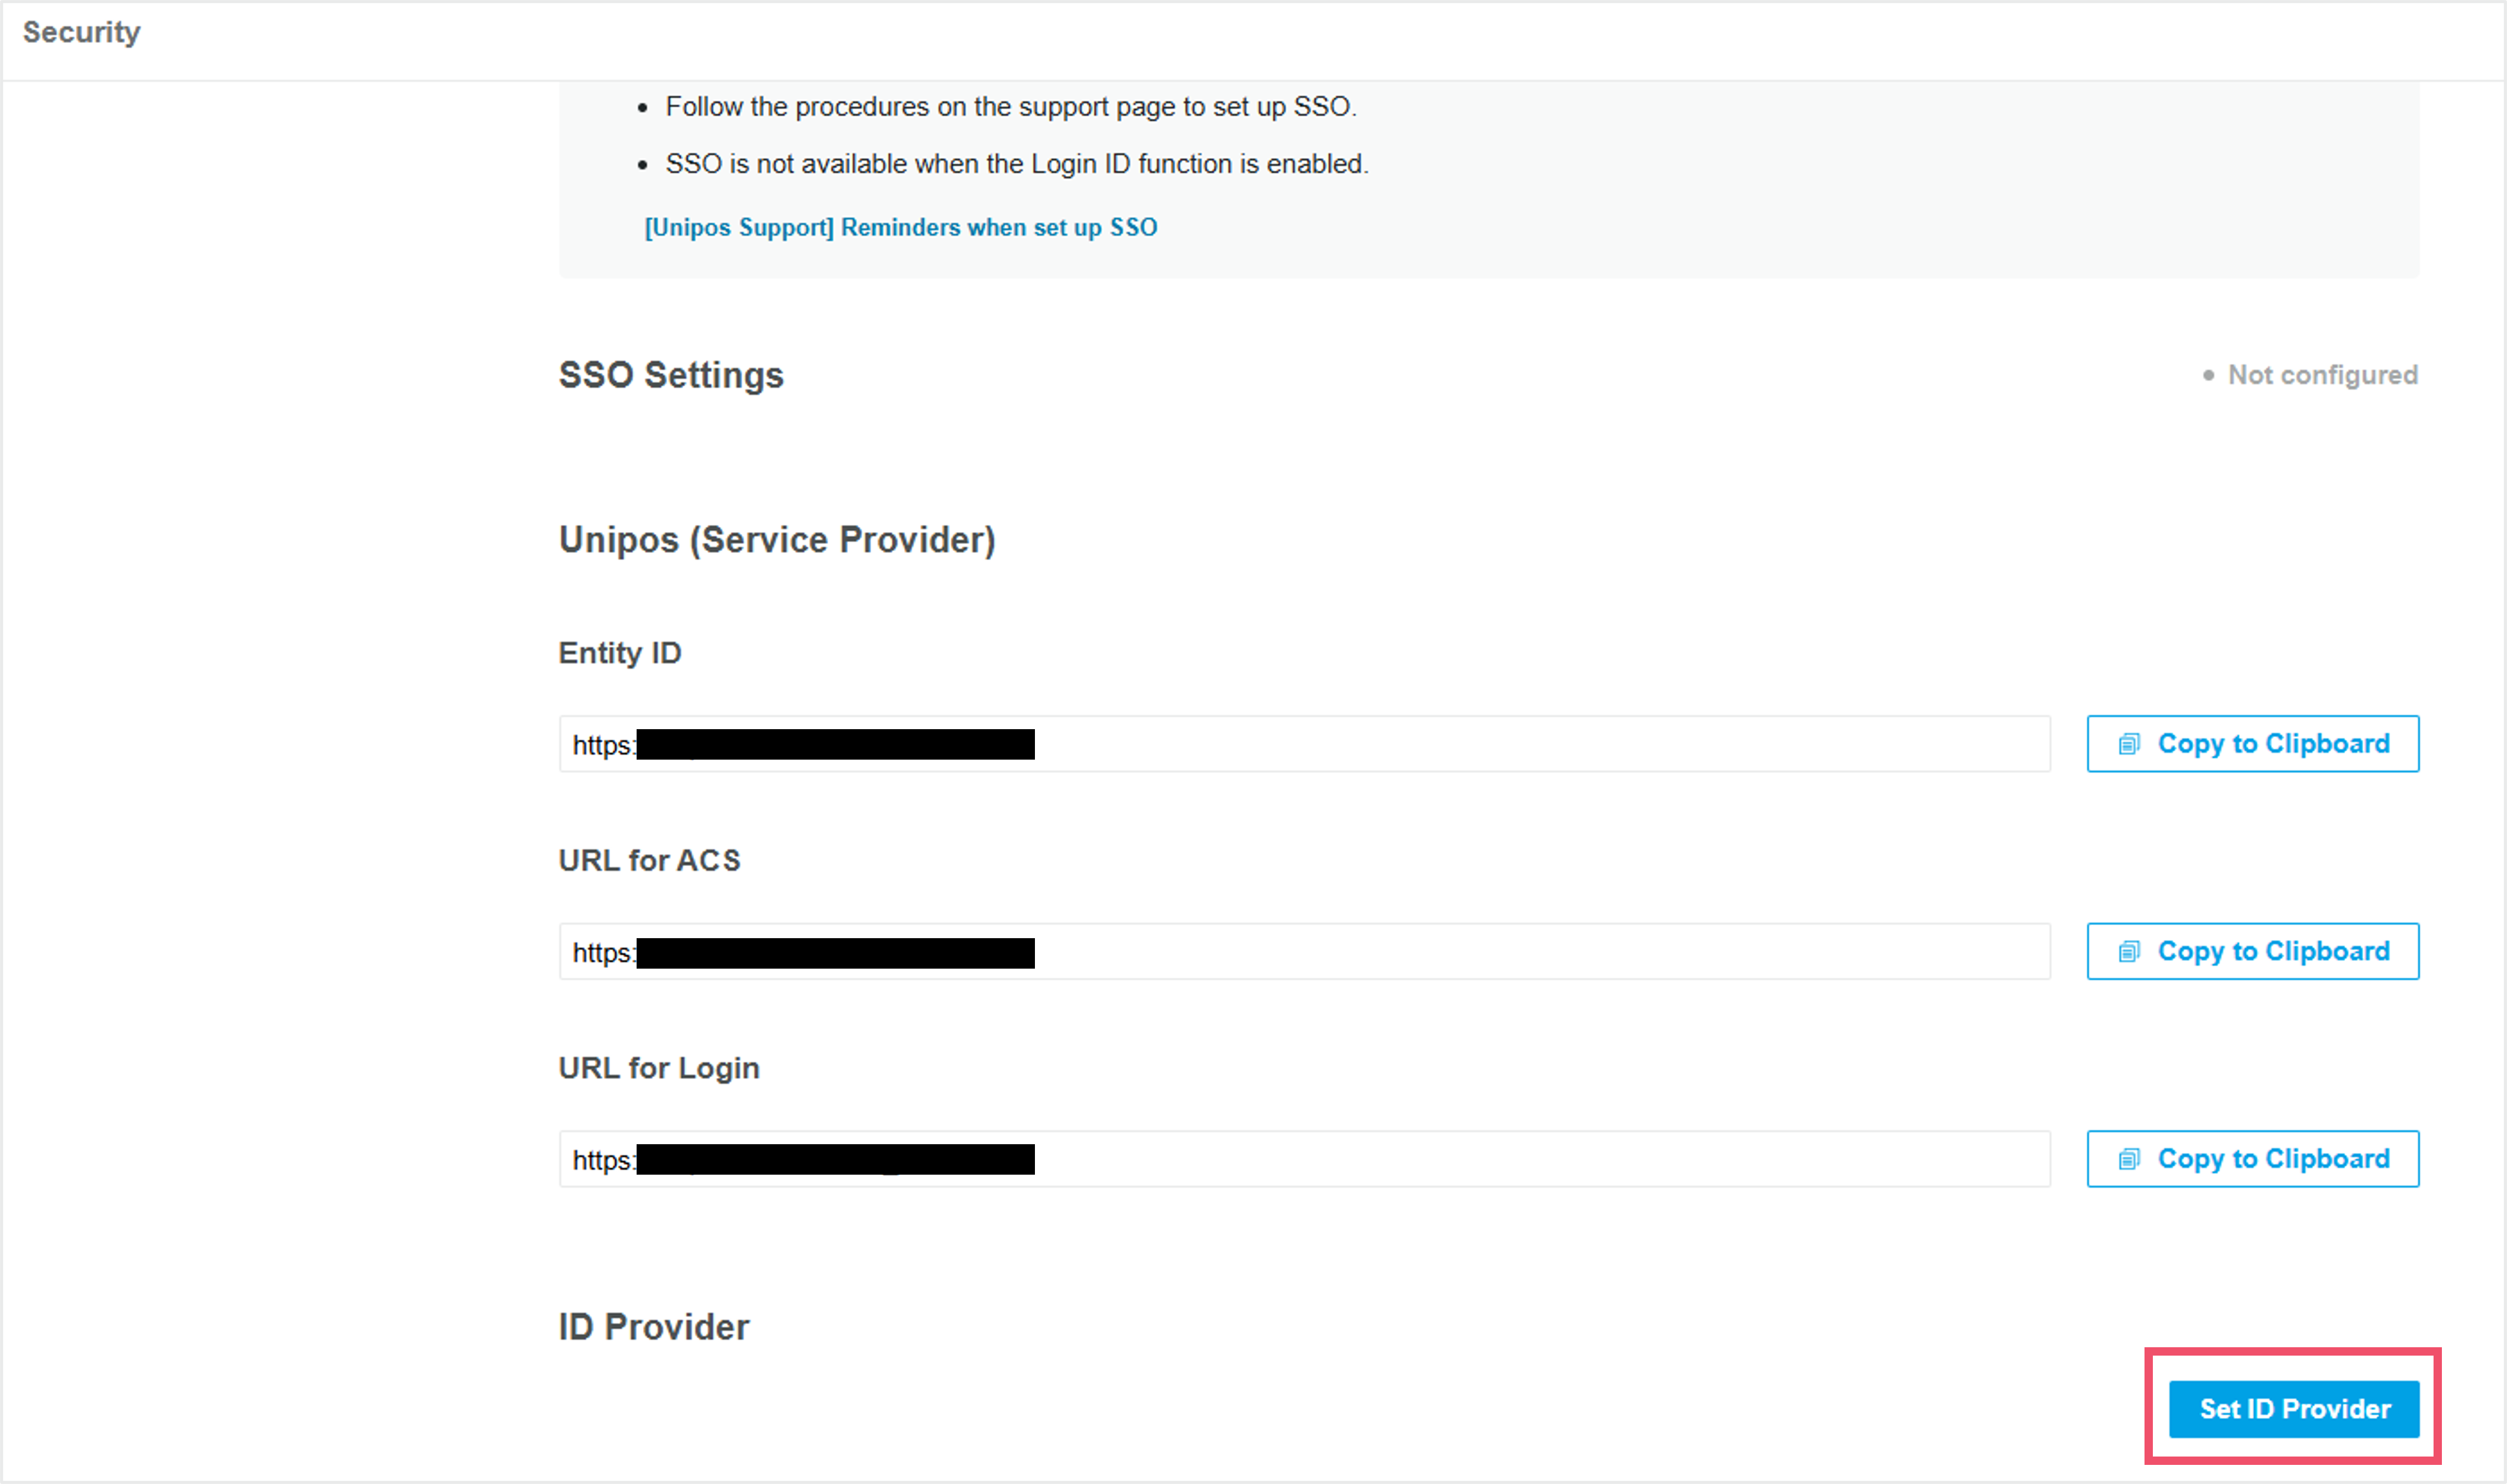Click the clipboard icon beside the URL for Login field
The image size is (2507, 1484).
2129,1159
